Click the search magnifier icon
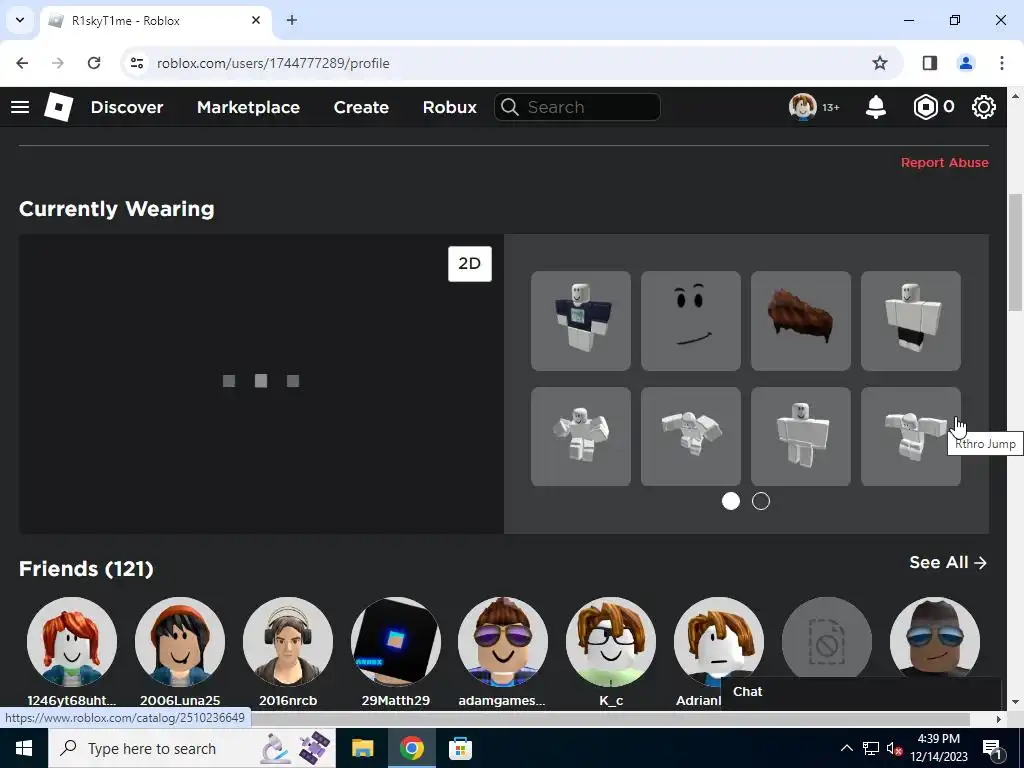Screen dimensions: 1024x768 click(510, 107)
